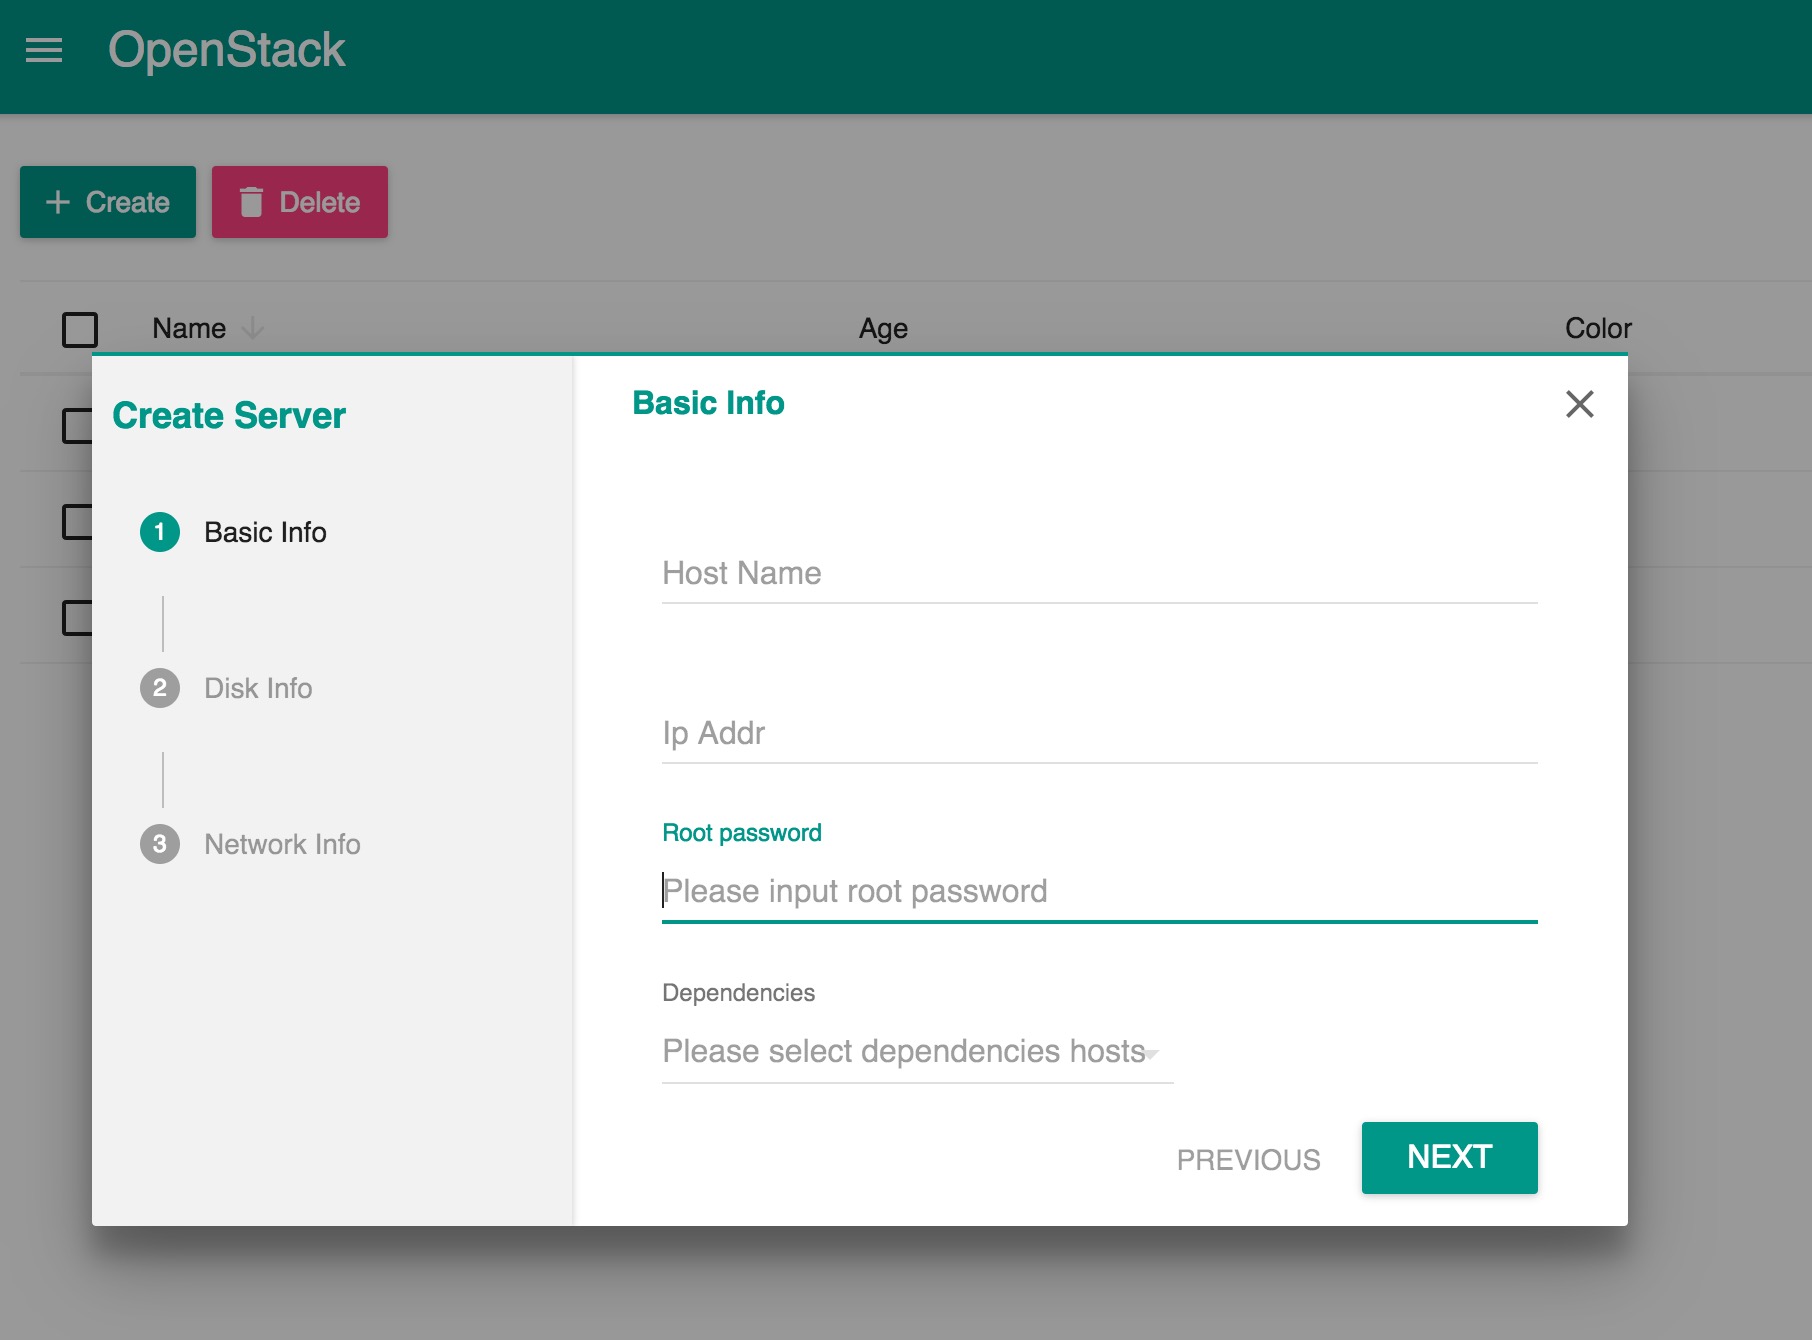The height and width of the screenshot is (1340, 1812).
Task: Open the Dependencies hosts dropdown
Action: [904, 1052]
